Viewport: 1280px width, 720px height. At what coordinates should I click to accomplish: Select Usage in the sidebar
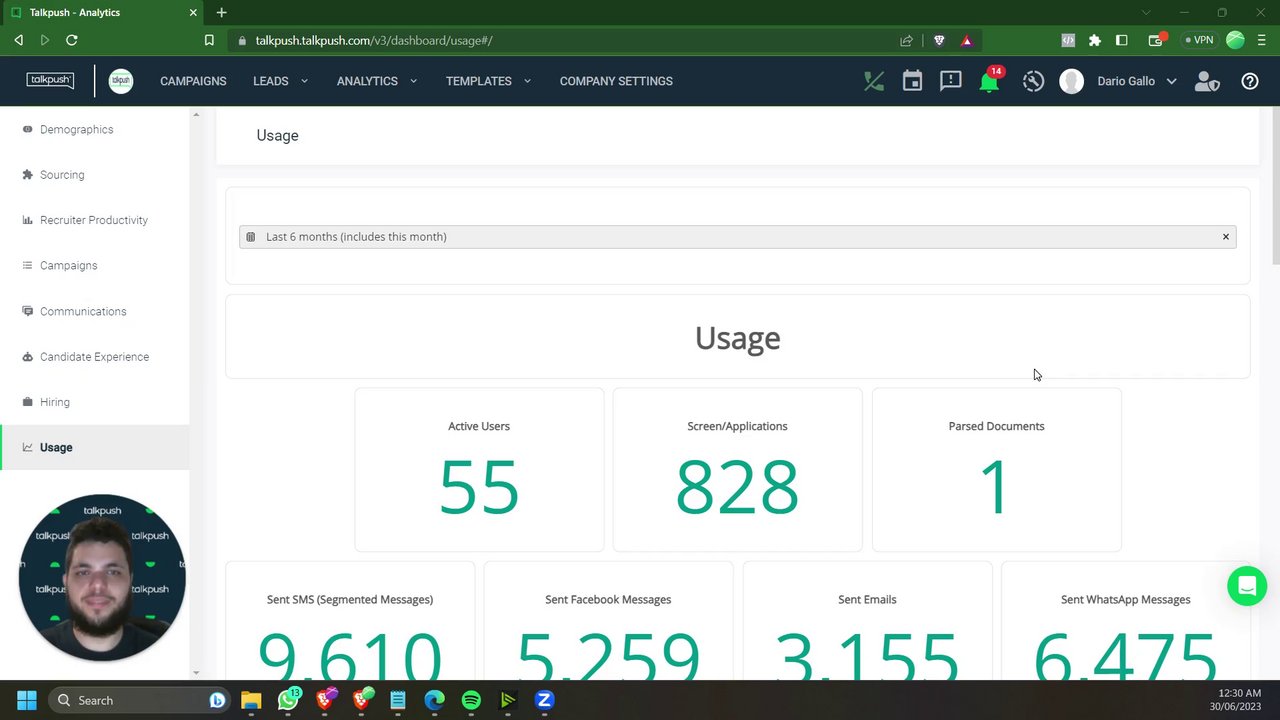pos(95,447)
